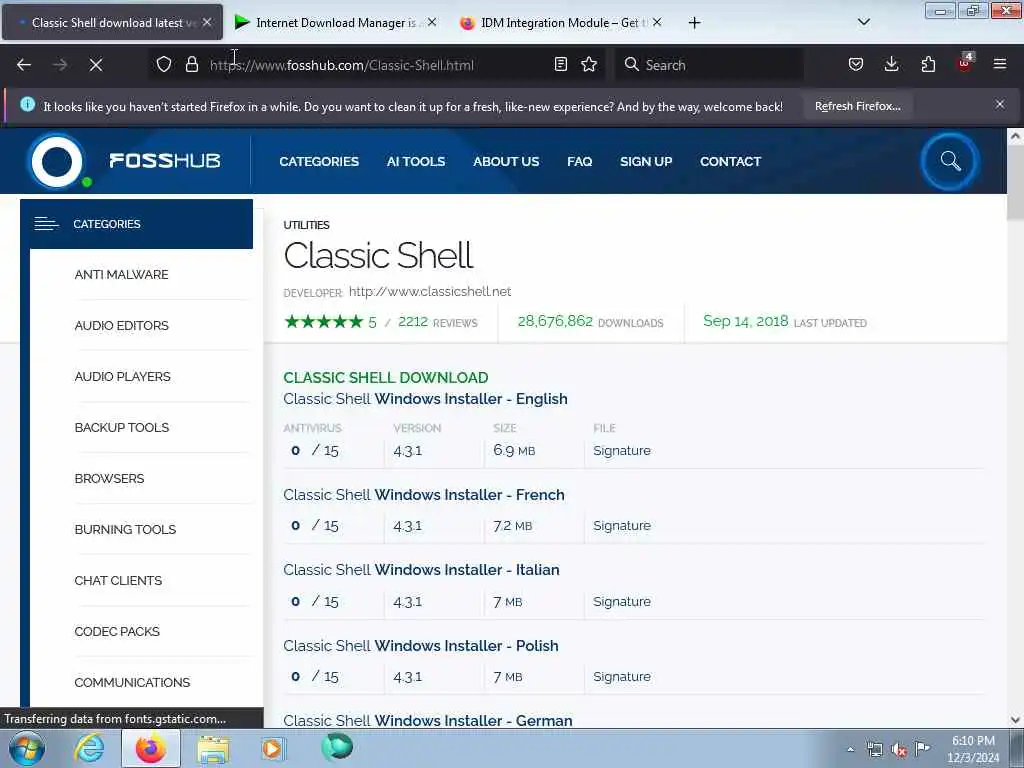This screenshot has height=768, width=1024.
Task: Toggle reader view icon
Action: (x=560, y=65)
